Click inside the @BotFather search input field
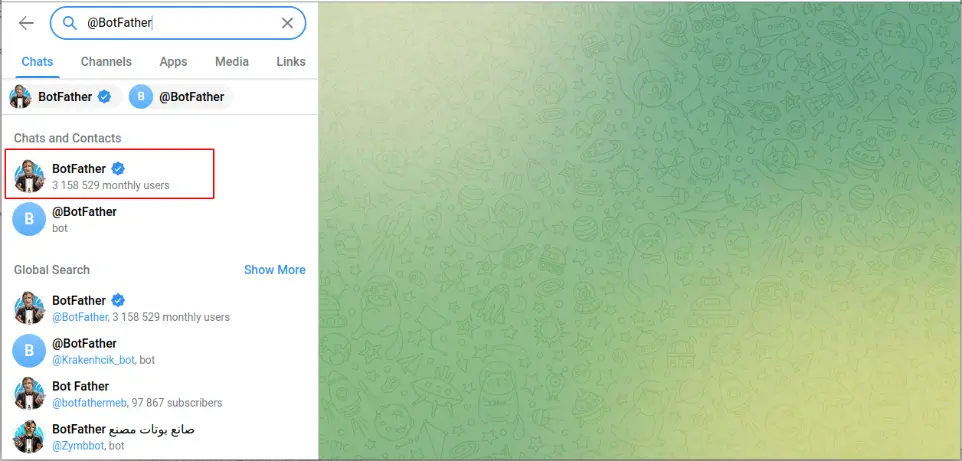This screenshot has width=962, height=461. tap(178, 23)
